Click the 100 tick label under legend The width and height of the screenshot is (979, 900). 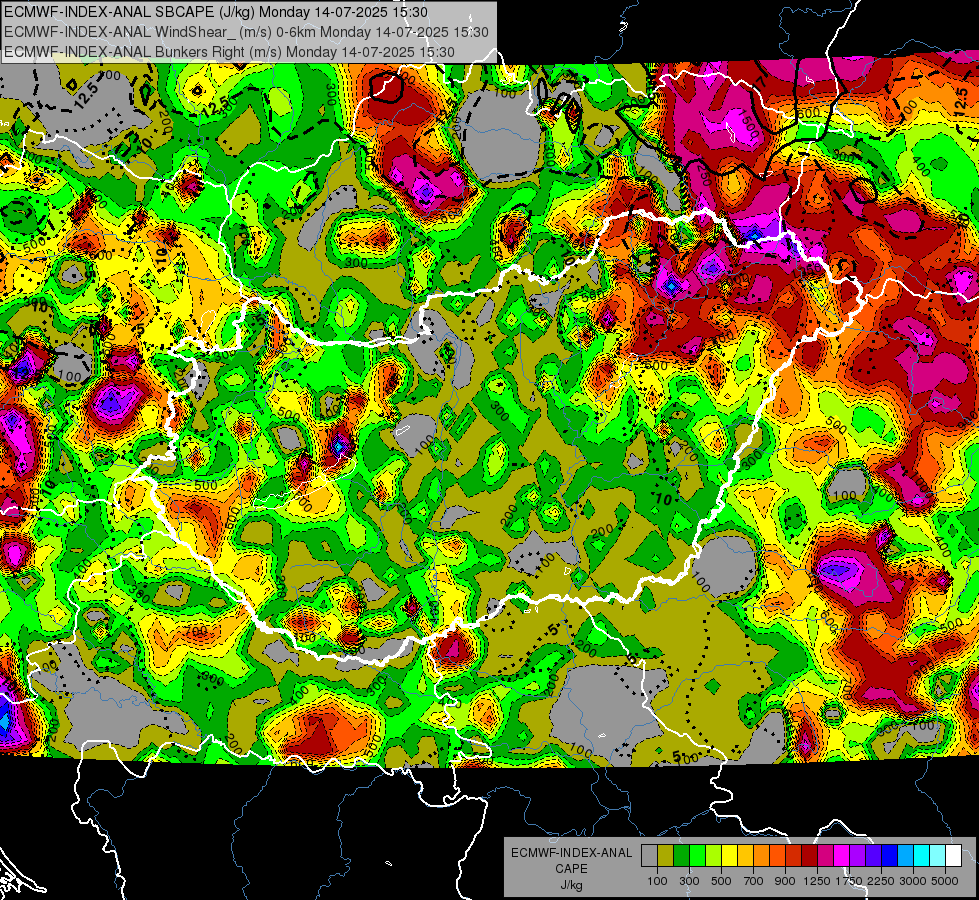pos(657,881)
